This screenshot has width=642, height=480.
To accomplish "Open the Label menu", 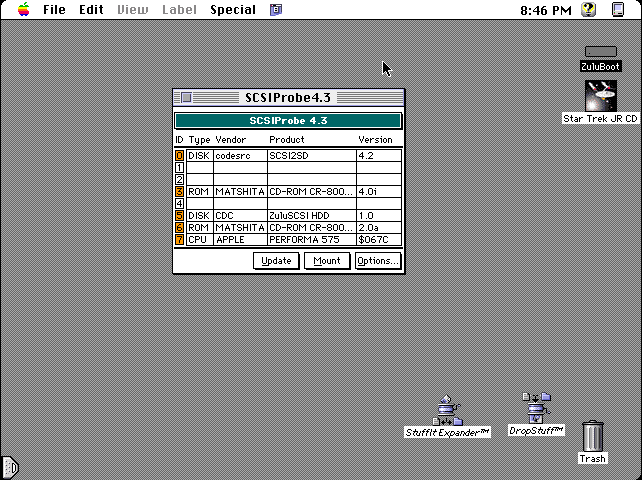I will click(x=179, y=9).
